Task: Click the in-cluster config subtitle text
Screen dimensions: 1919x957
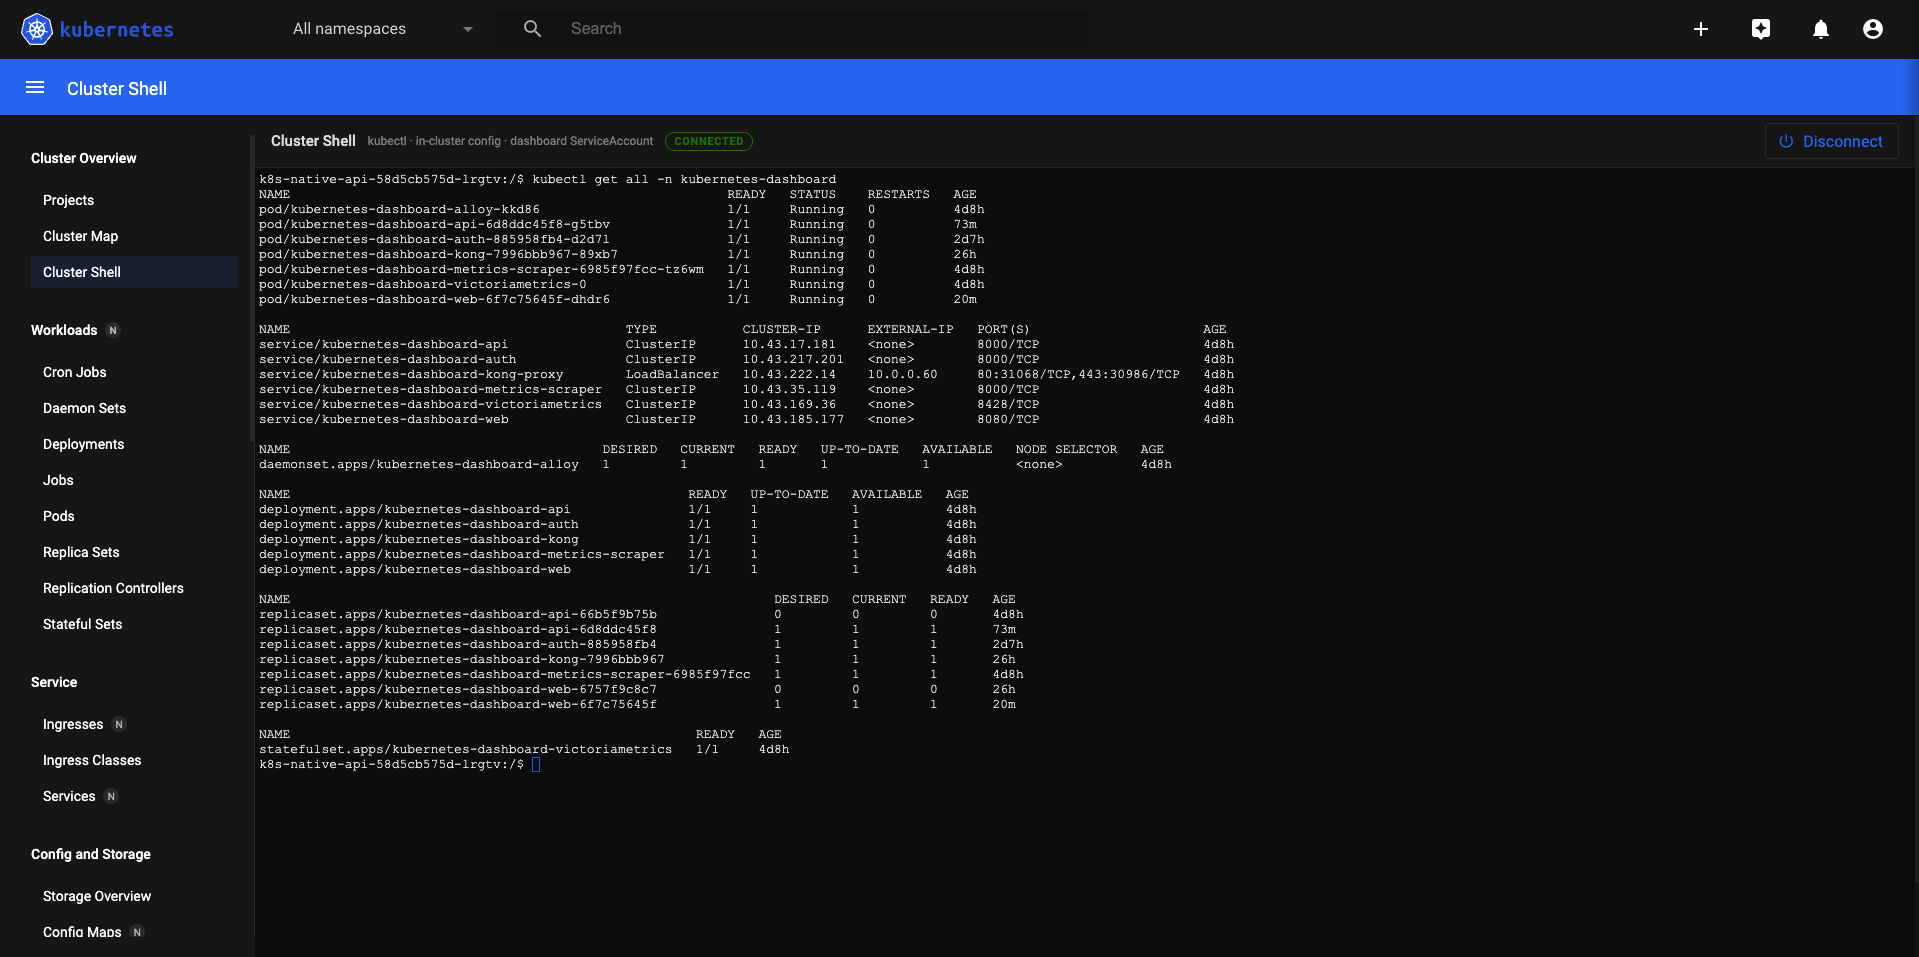Action: [x=458, y=141]
